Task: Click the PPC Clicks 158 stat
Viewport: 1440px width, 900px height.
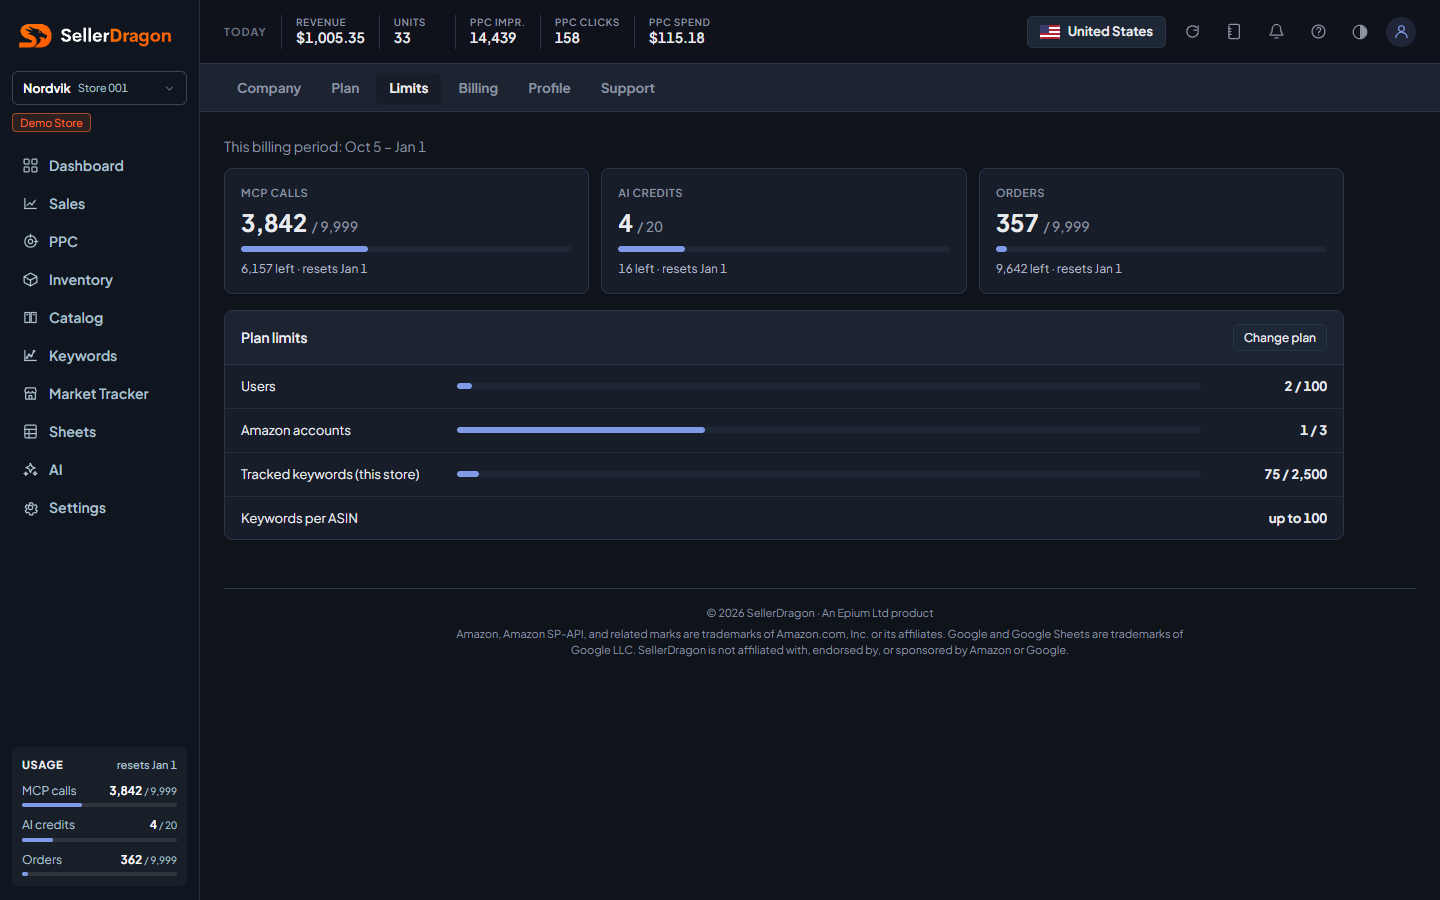Action: coord(587,31)
